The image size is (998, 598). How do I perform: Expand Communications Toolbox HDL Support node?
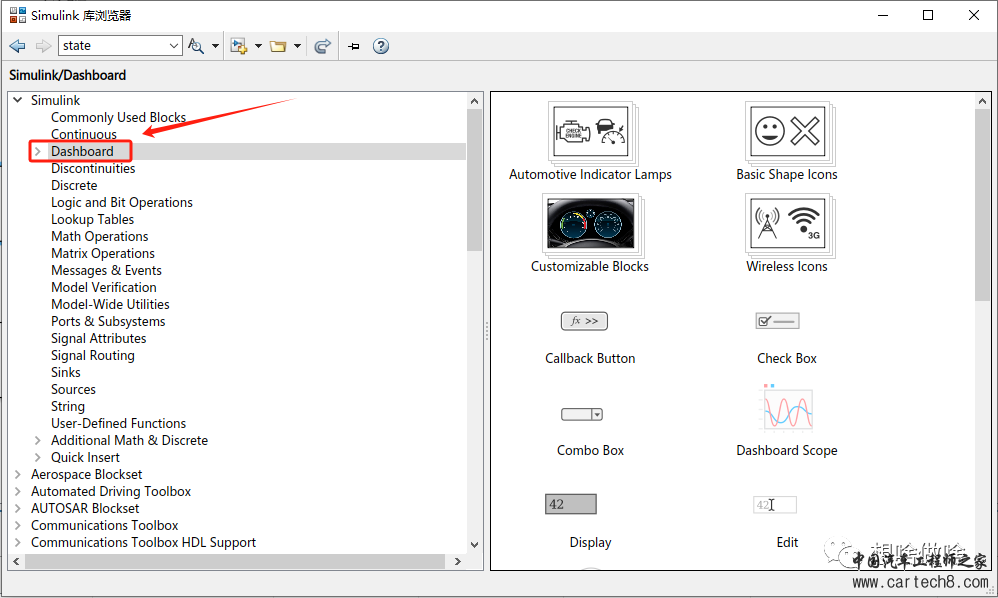point(18,543)
